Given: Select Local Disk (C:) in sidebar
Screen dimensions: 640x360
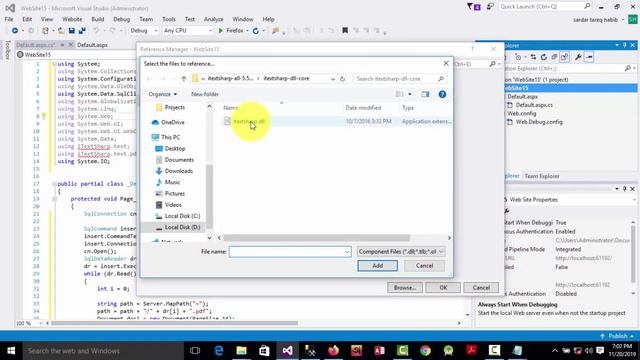Looking at the screenshot, I should [182, 216].
